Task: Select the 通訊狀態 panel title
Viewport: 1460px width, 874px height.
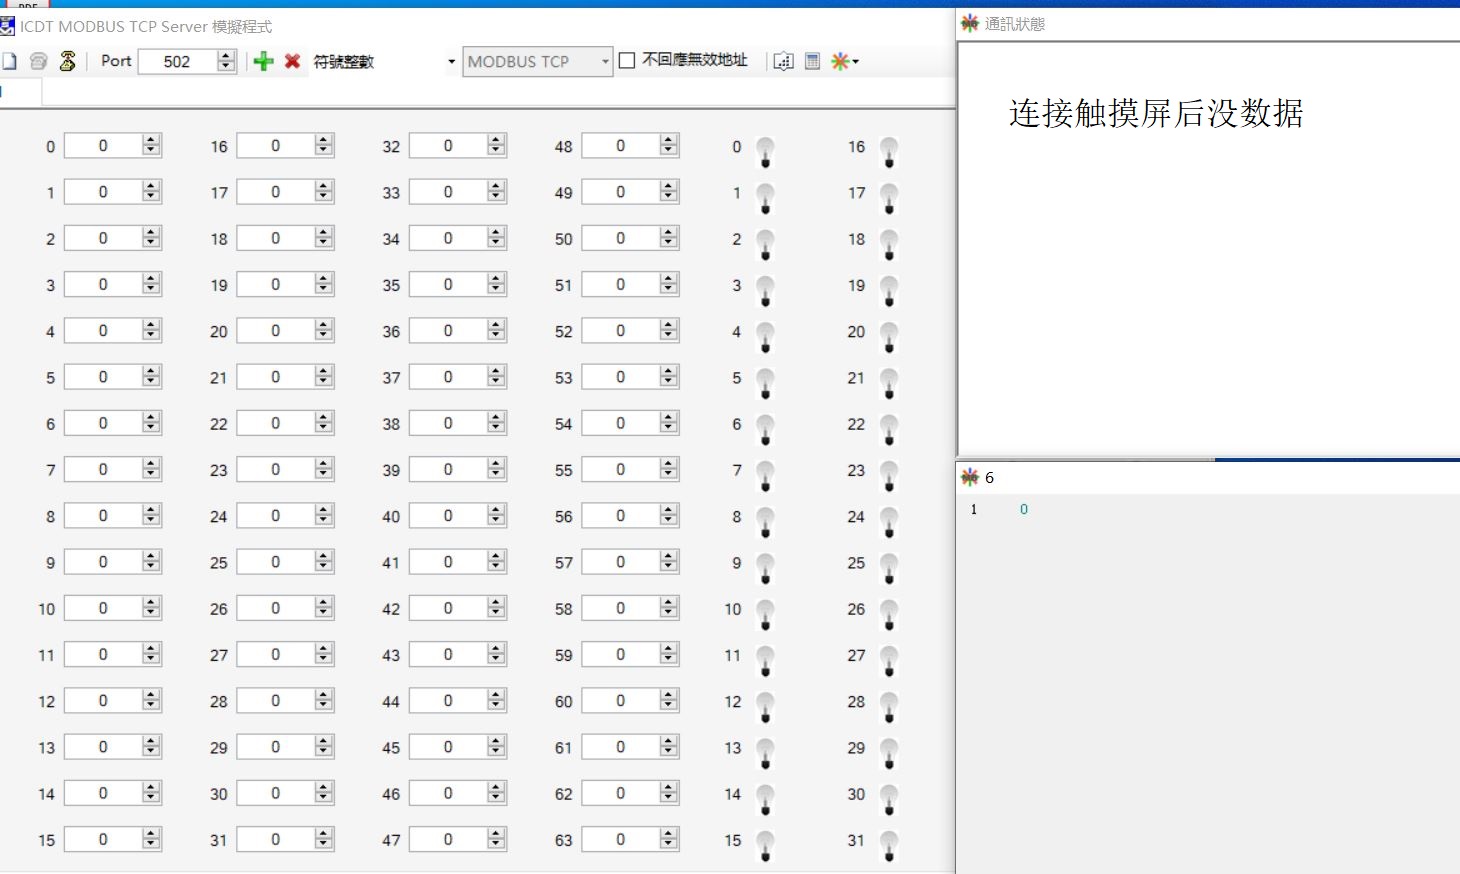Action: coord(1014,24)
